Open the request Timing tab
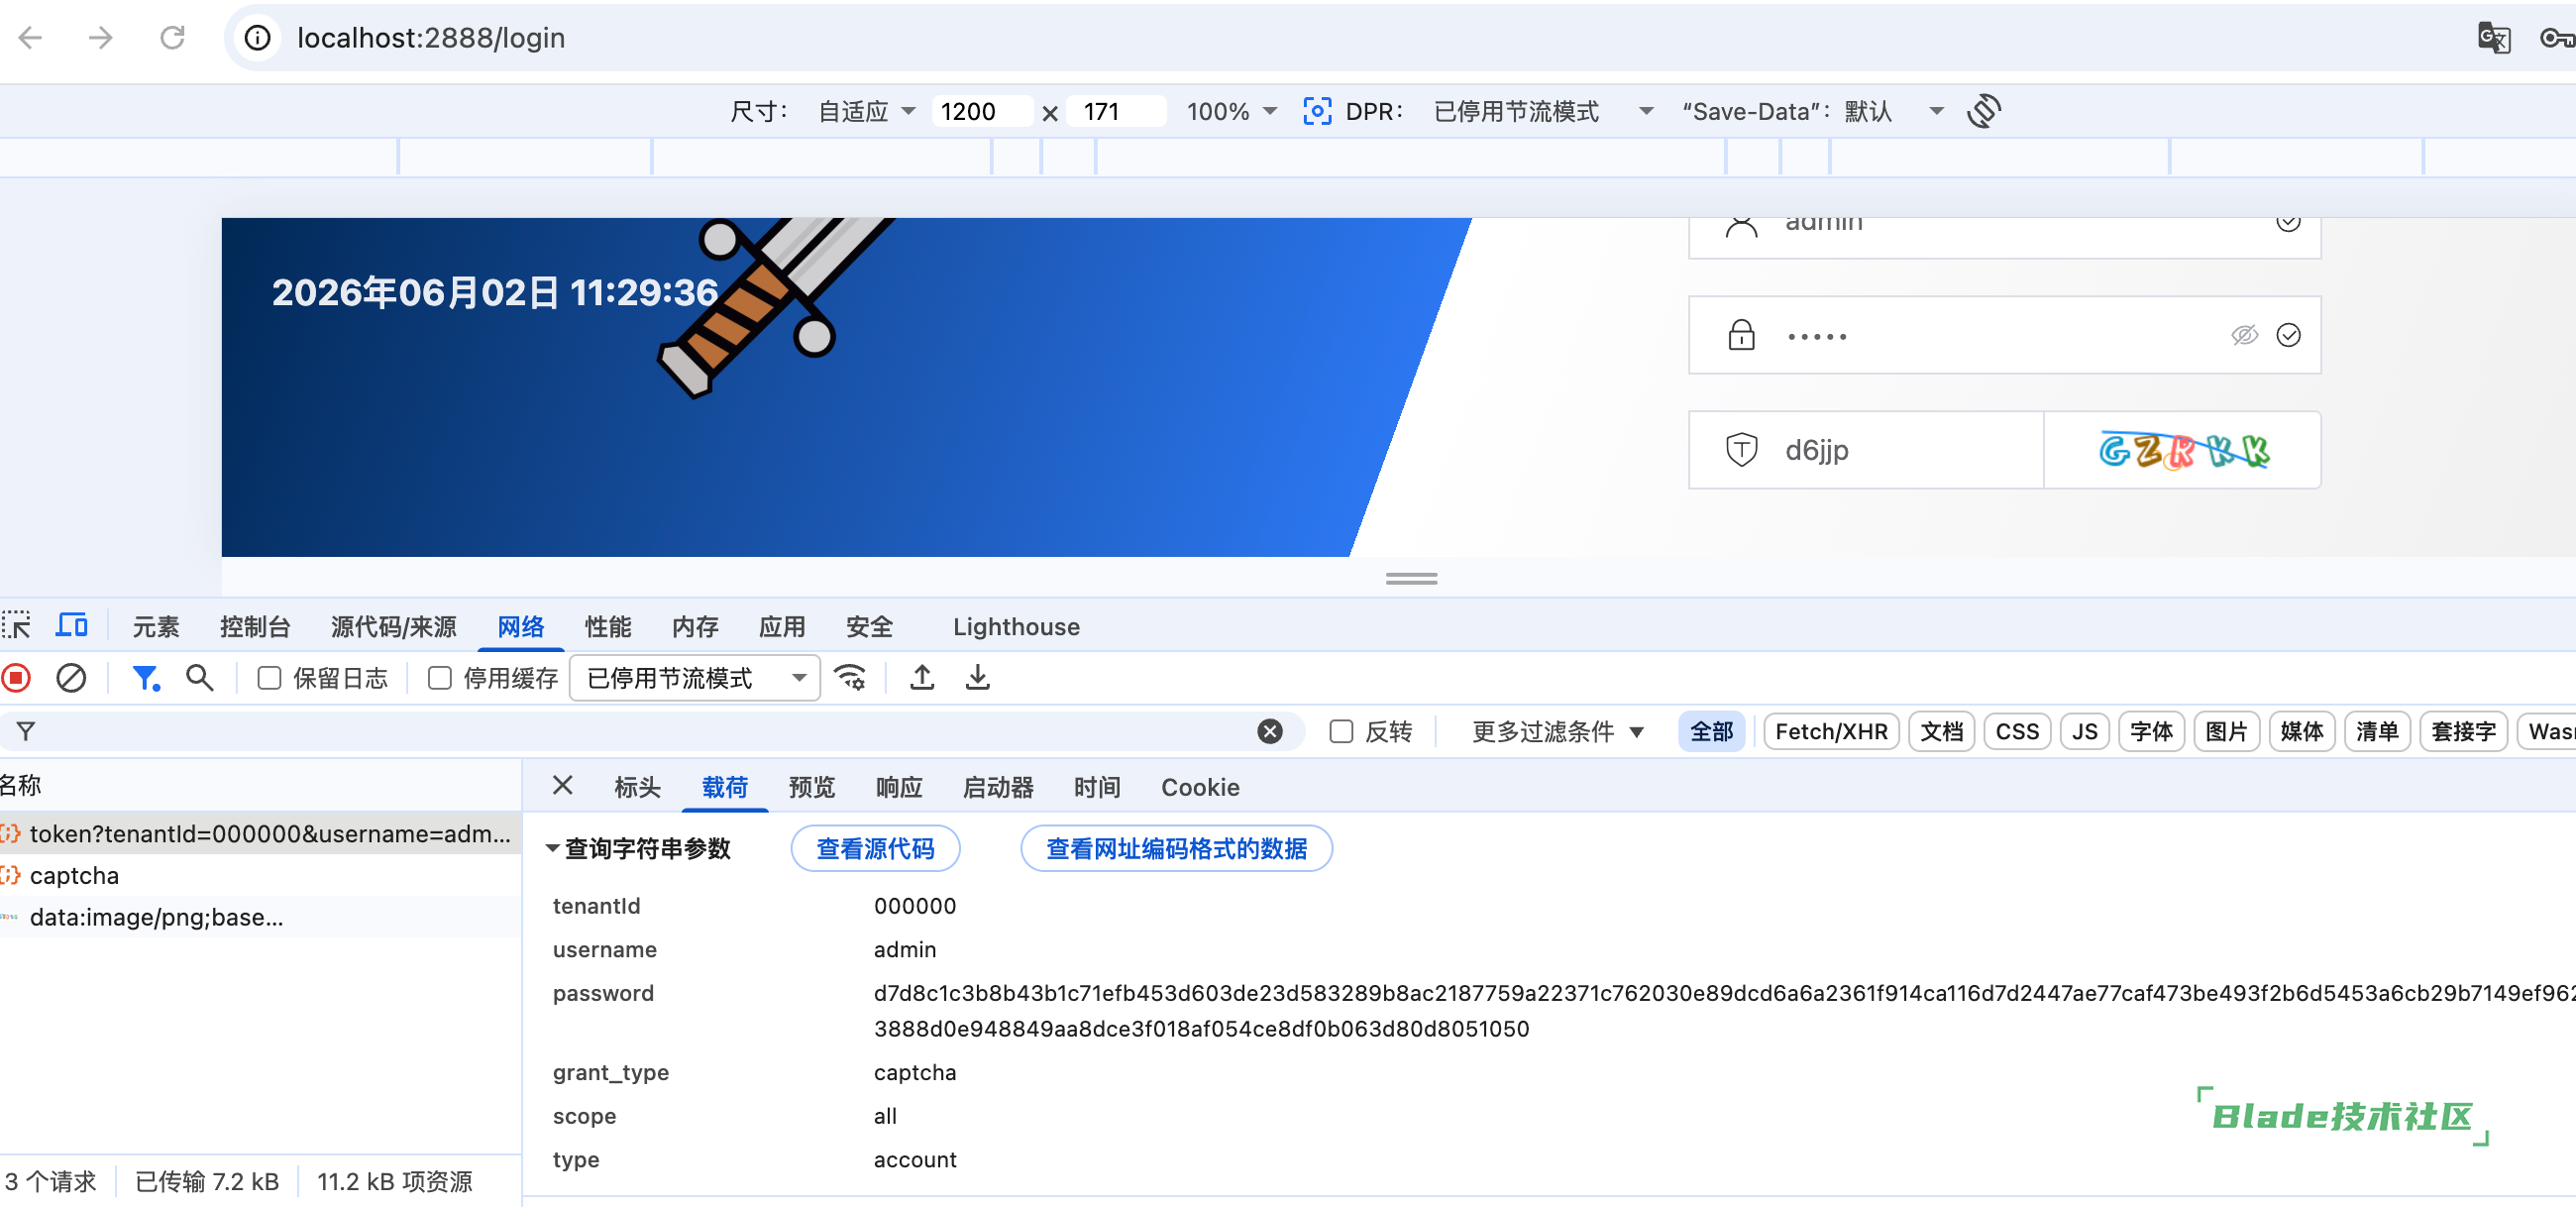Screen dimensions: 2576x1207 pos(1097,787)
